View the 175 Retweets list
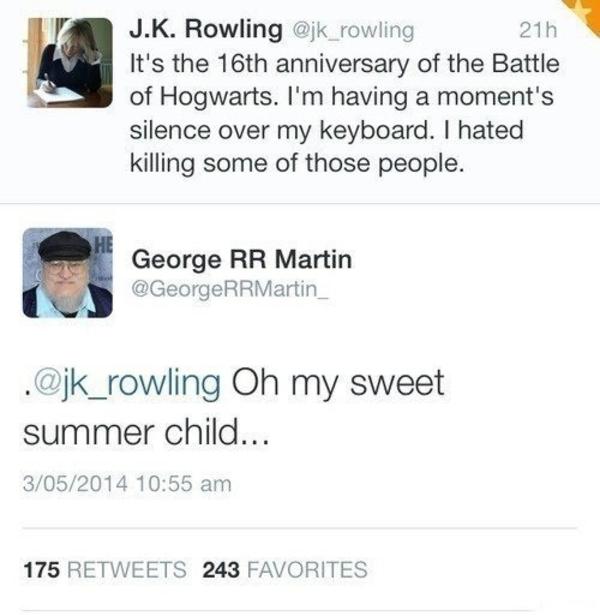 click(104, 570)
